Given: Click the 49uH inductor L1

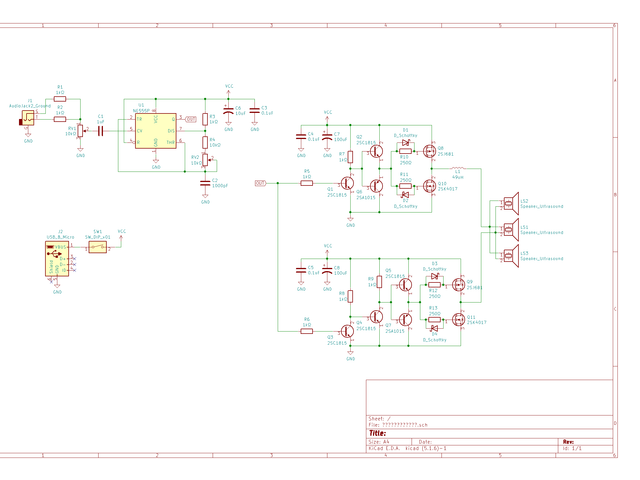Looking at the screenshot, I should (458, 167).
